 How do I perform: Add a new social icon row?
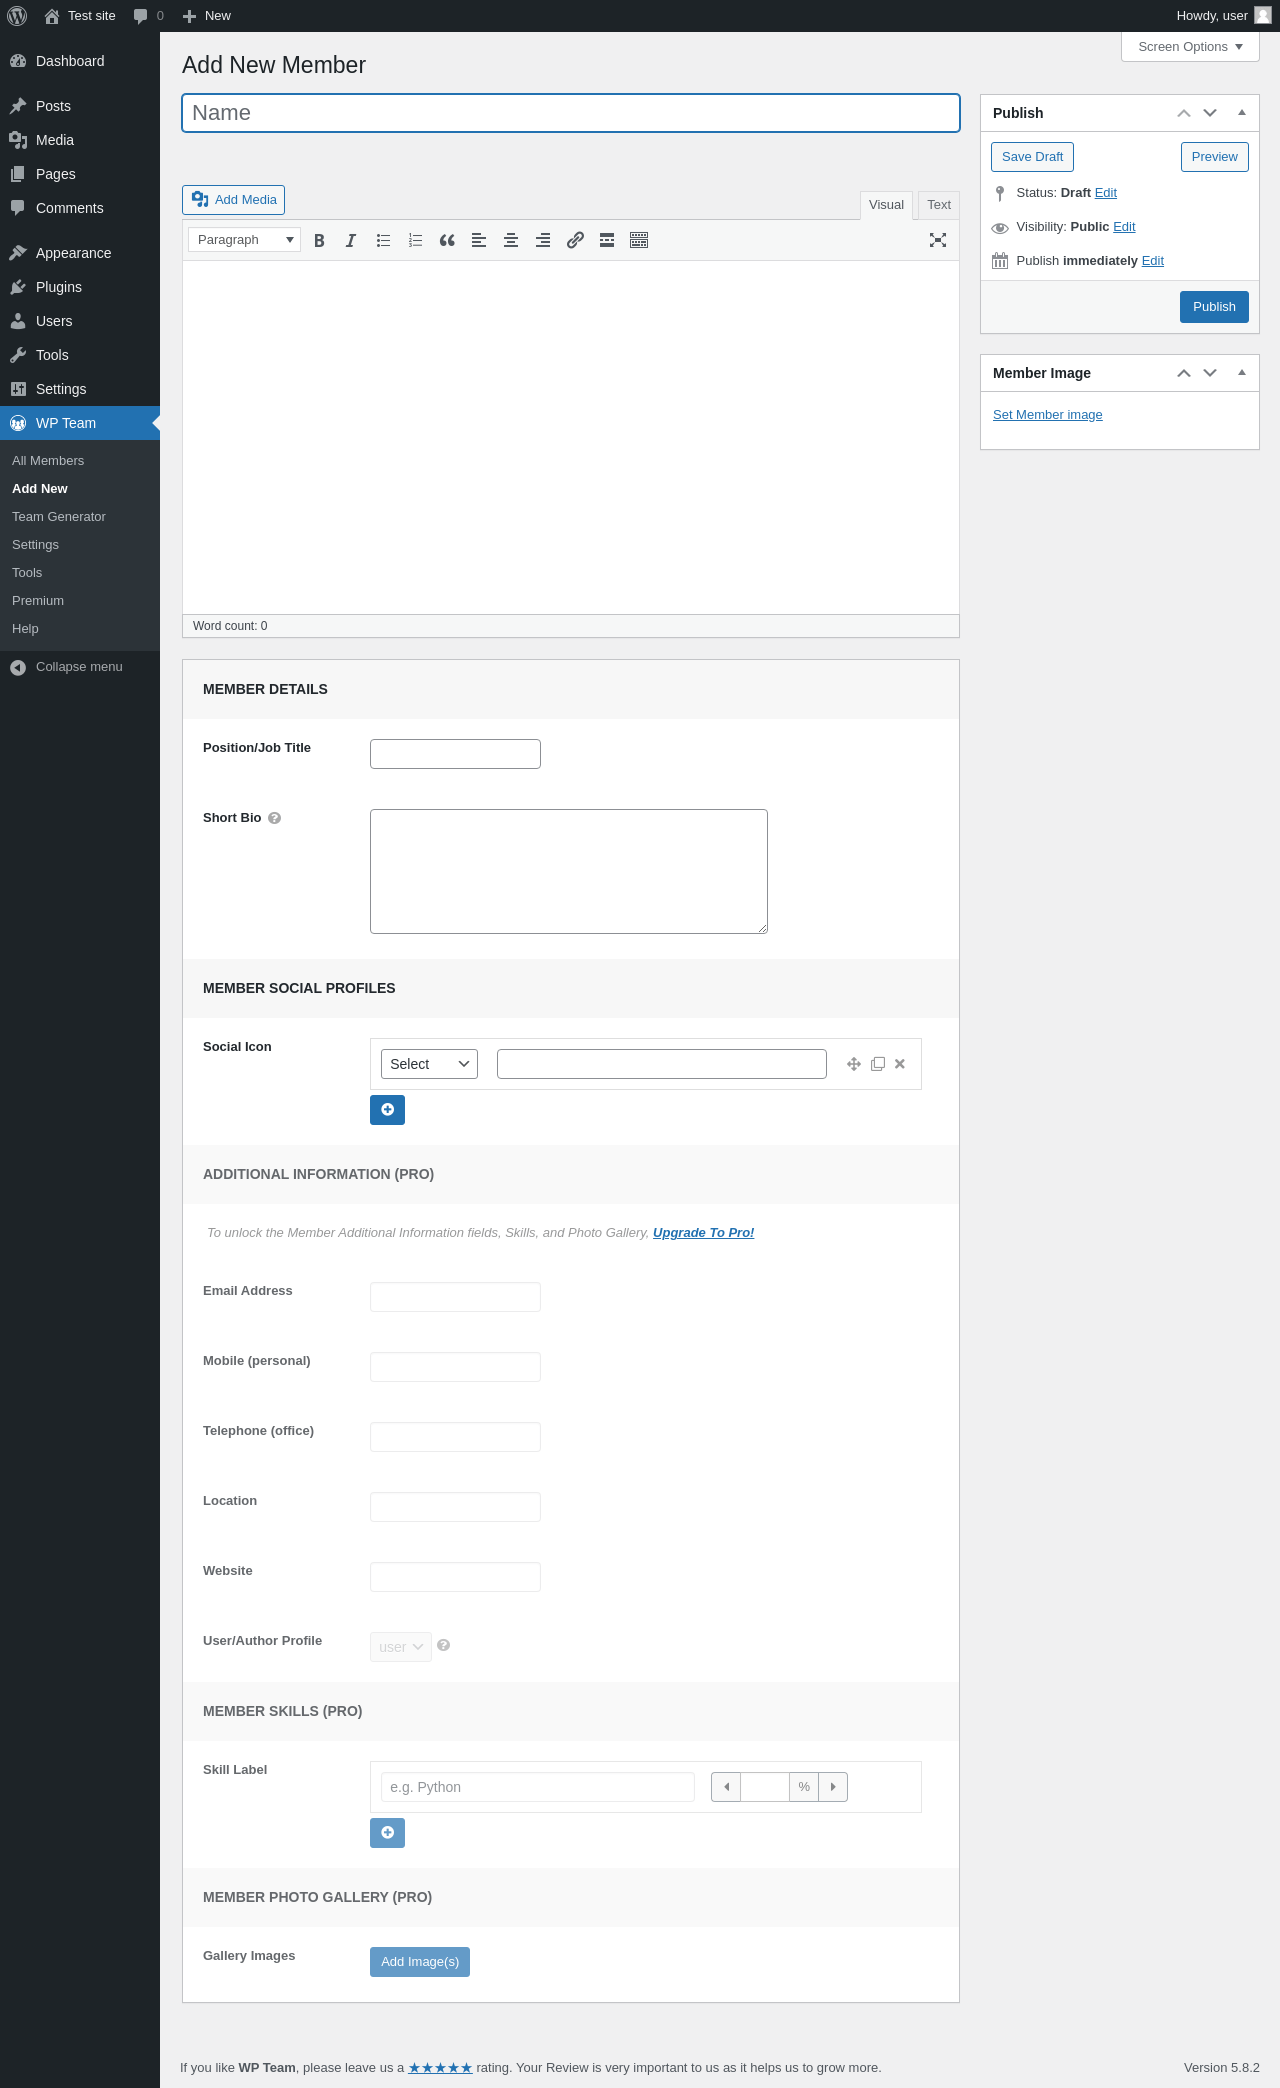point(387,1110)
